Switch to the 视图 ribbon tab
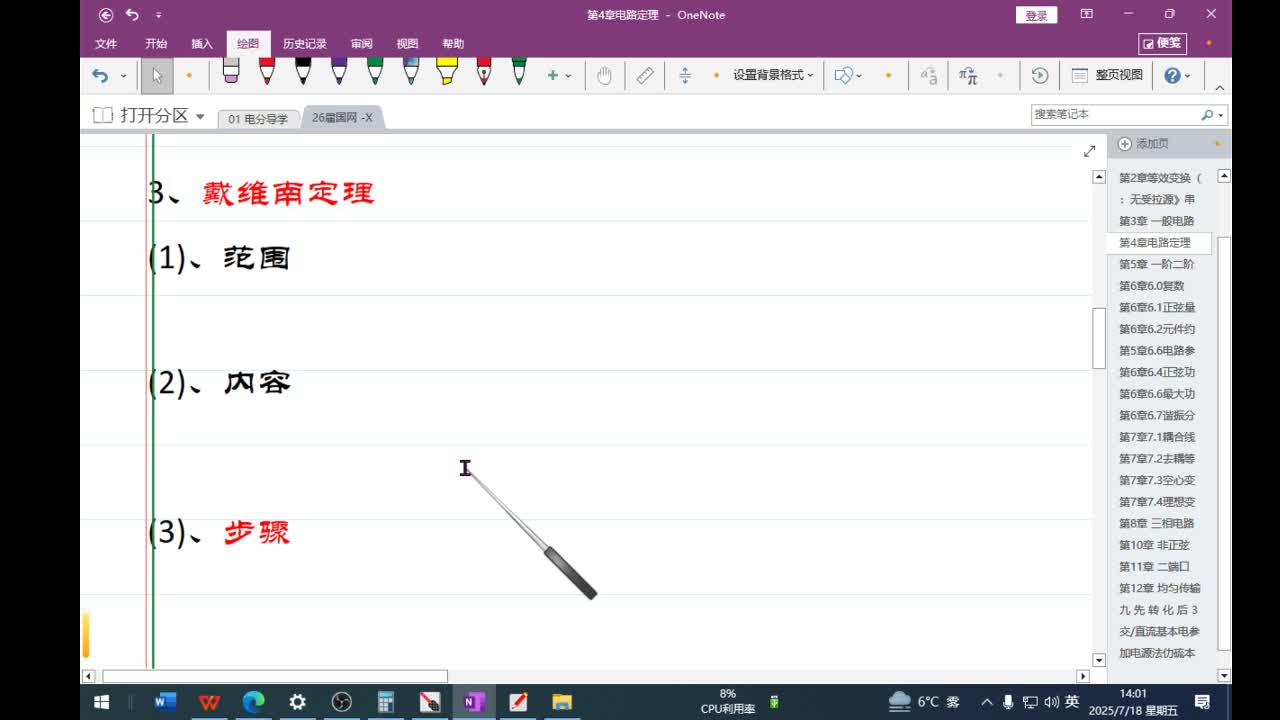Image resolution: width=1280 pixels, height=720 pixels. pyautogui.click(x=407, y=44)
